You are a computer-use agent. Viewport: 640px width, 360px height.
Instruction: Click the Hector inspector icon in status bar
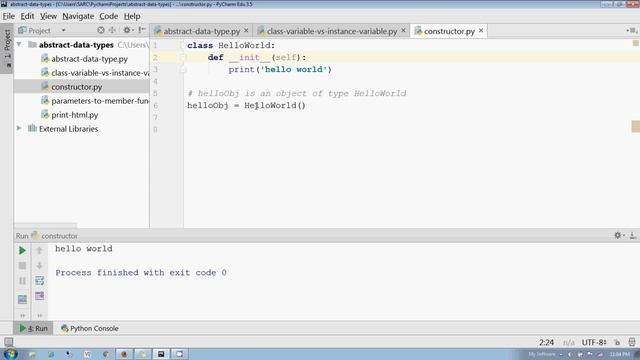coord(632,342)
